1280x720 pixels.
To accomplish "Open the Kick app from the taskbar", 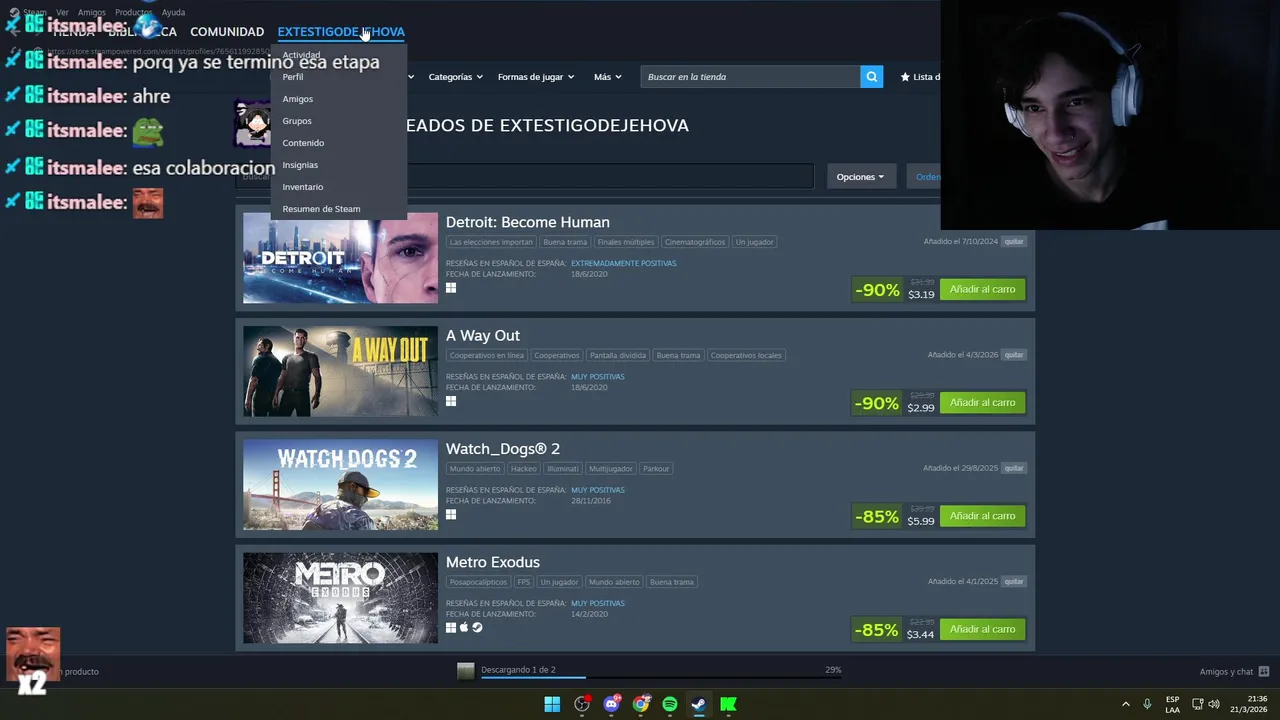I will (728, 704).
